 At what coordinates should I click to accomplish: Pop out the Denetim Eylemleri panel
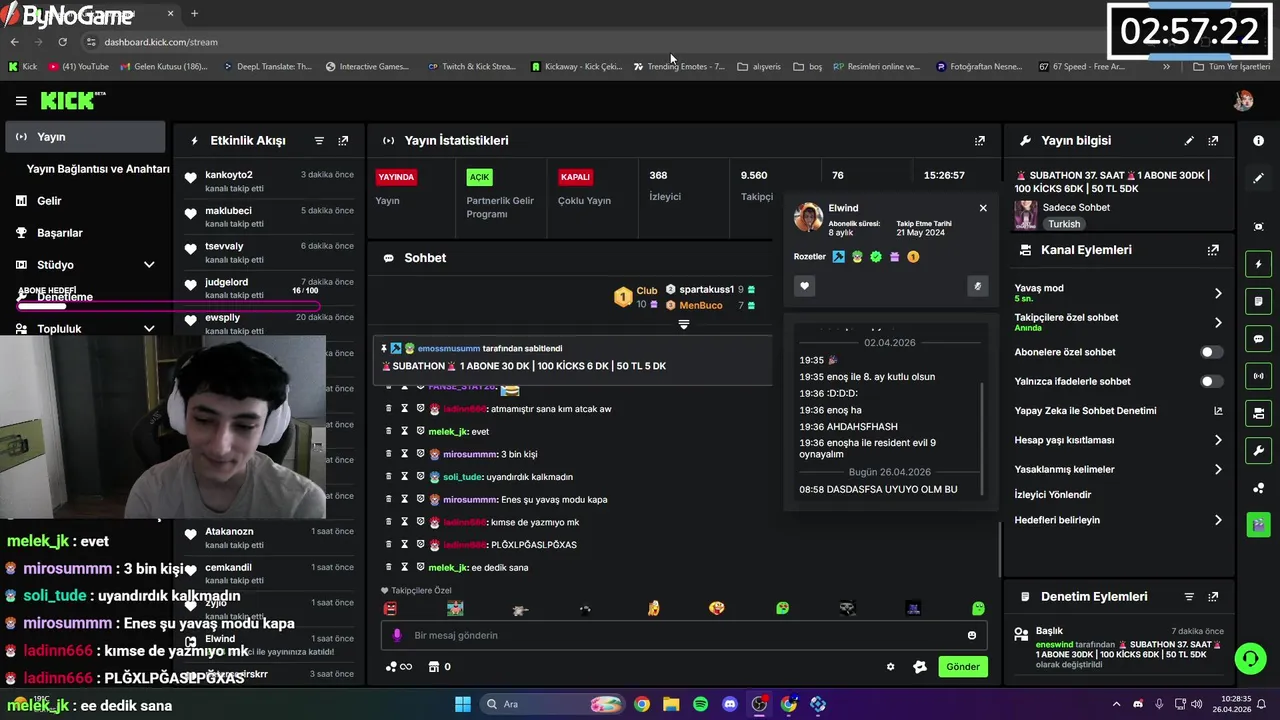pyautogui.click(x=1213, y=597)
